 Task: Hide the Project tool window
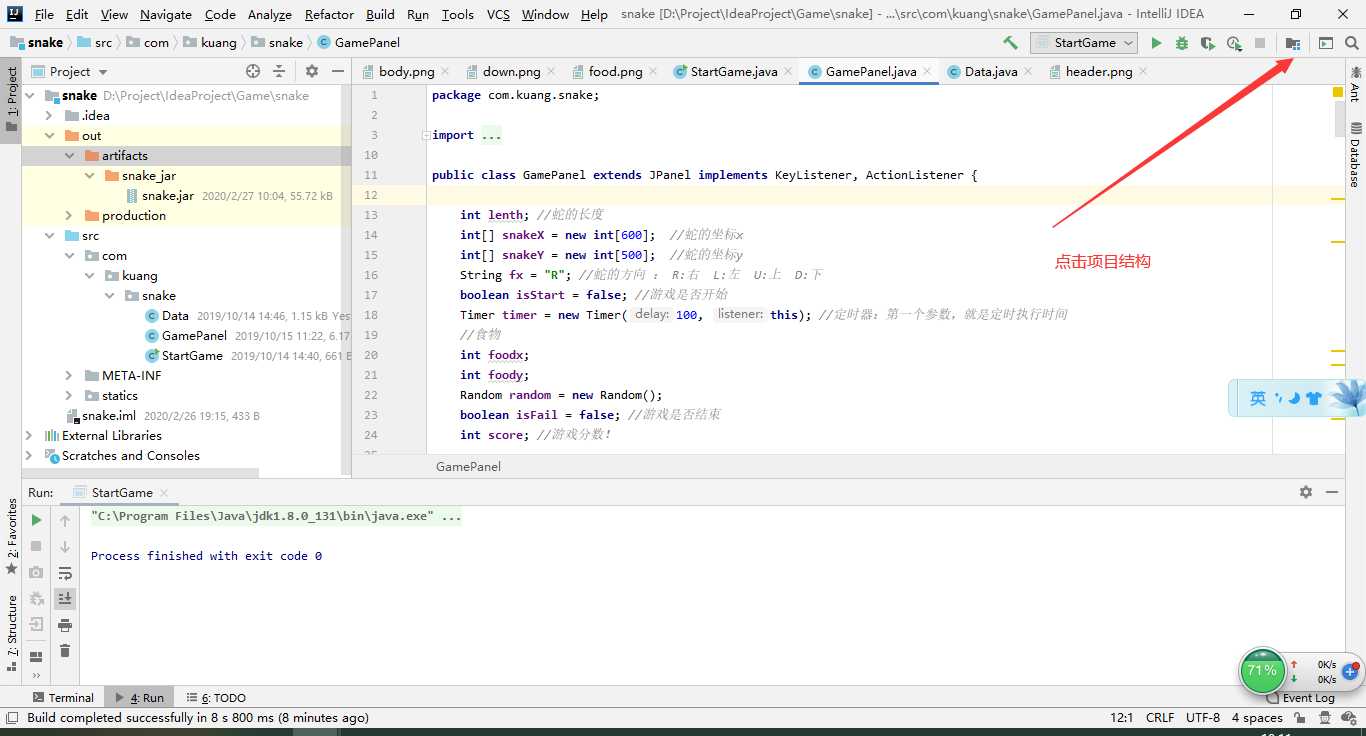338,71
